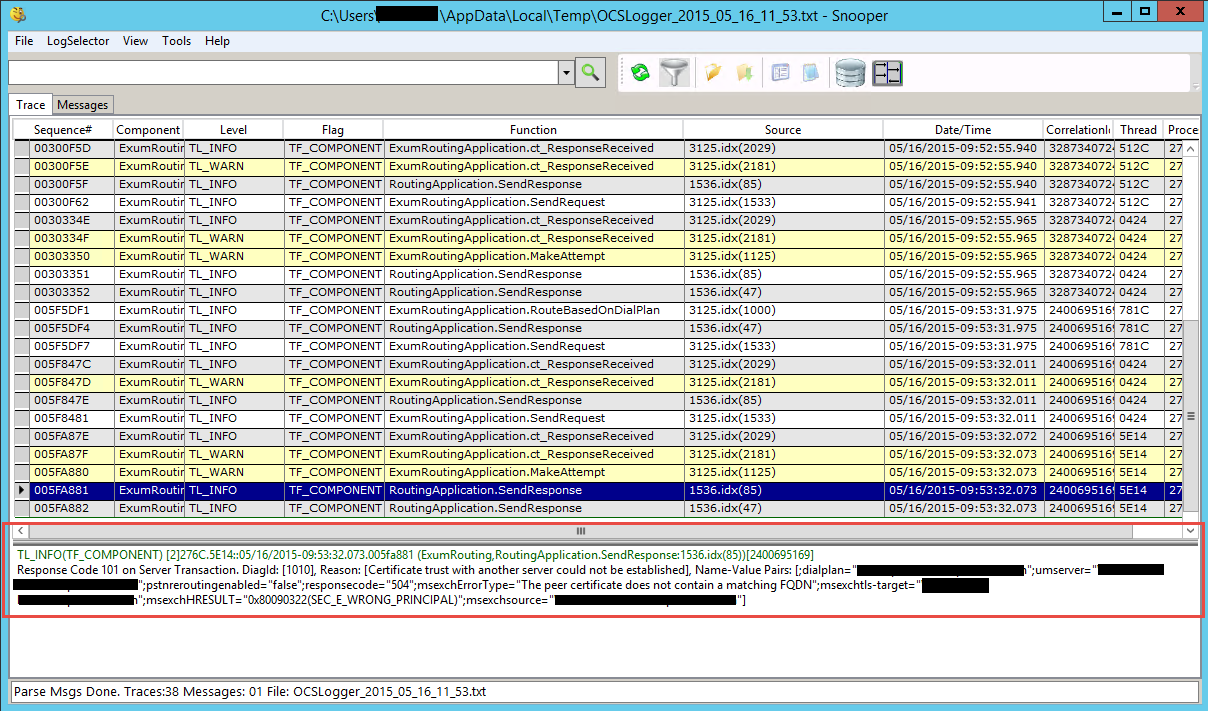This screenshot has height=711, width=1208.
Task: Select trace row 0030334F
Action: pos(598,238)
